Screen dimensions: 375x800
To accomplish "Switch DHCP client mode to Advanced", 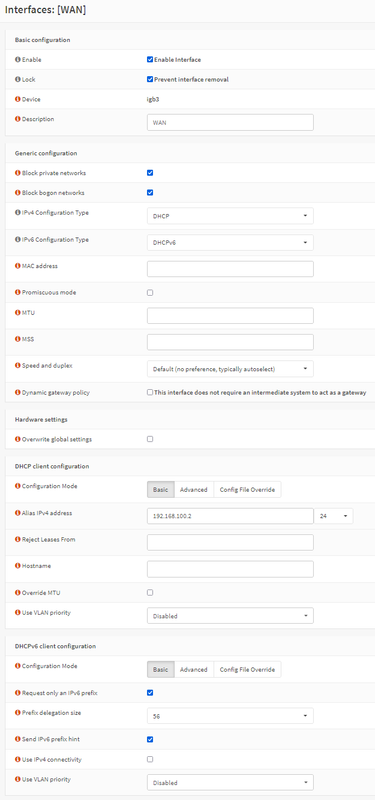I will pos(194,489).
